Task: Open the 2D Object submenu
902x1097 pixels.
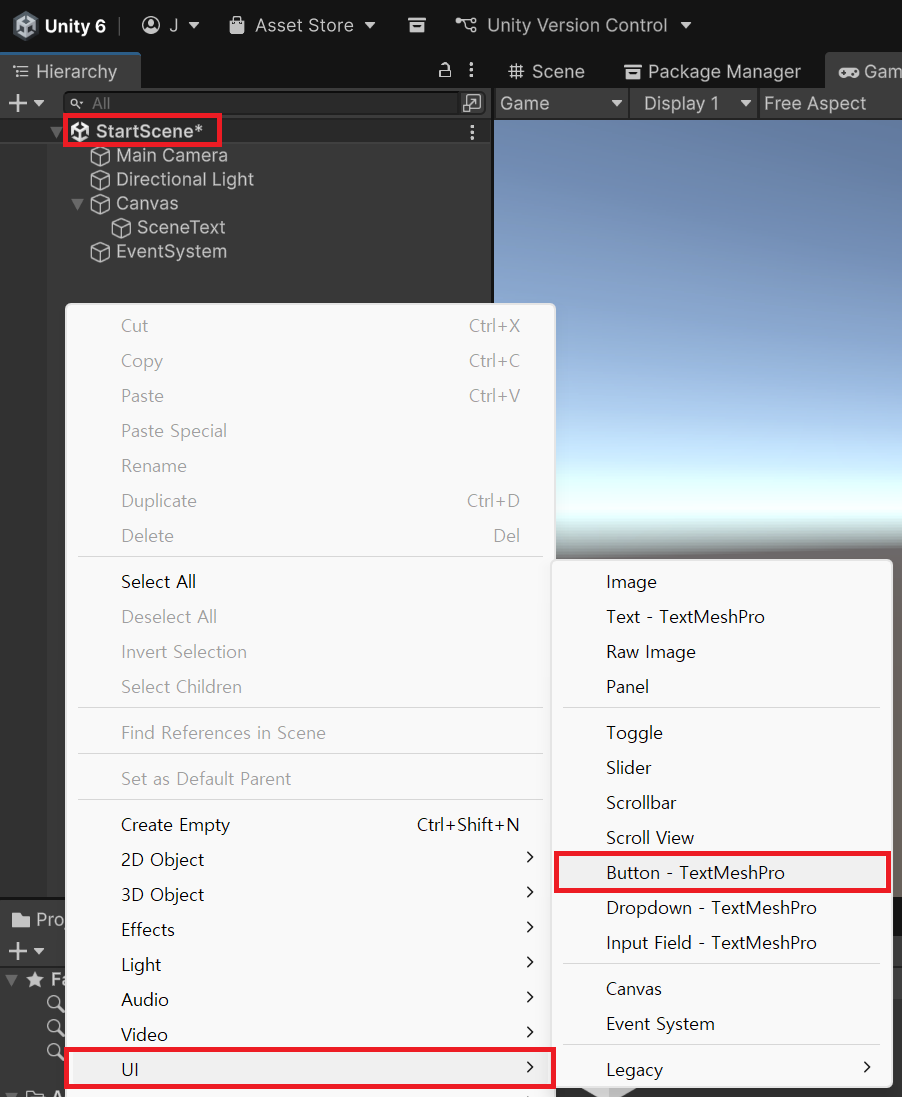Action: click(x=310, y=860)
